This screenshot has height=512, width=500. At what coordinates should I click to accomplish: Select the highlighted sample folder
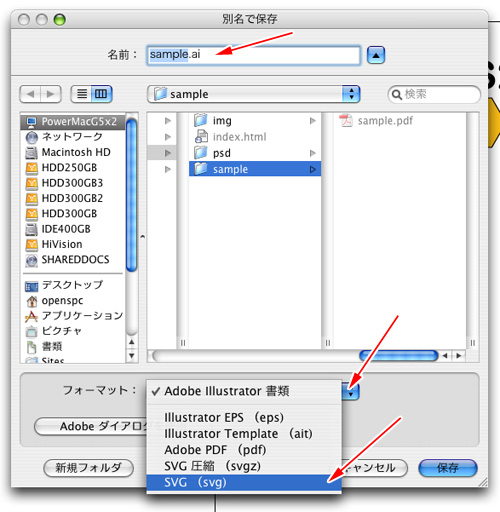pos(255,169)
